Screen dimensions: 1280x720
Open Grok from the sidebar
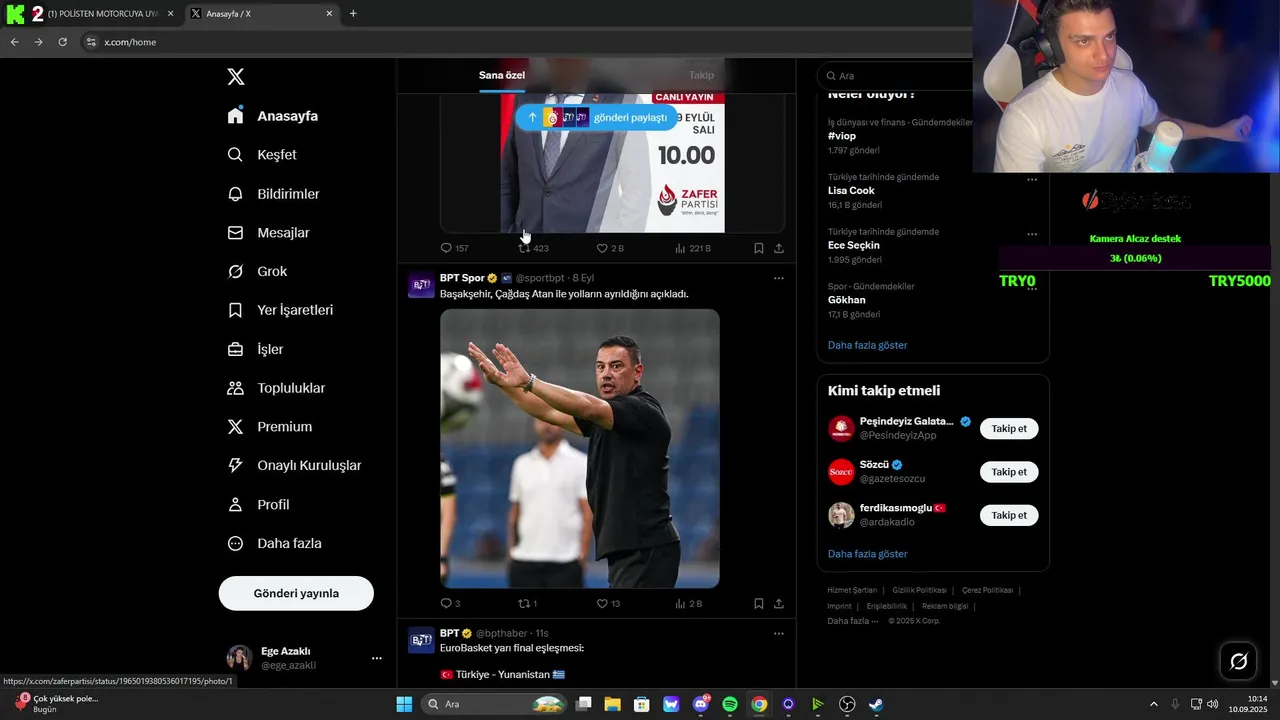coord(257,271)
